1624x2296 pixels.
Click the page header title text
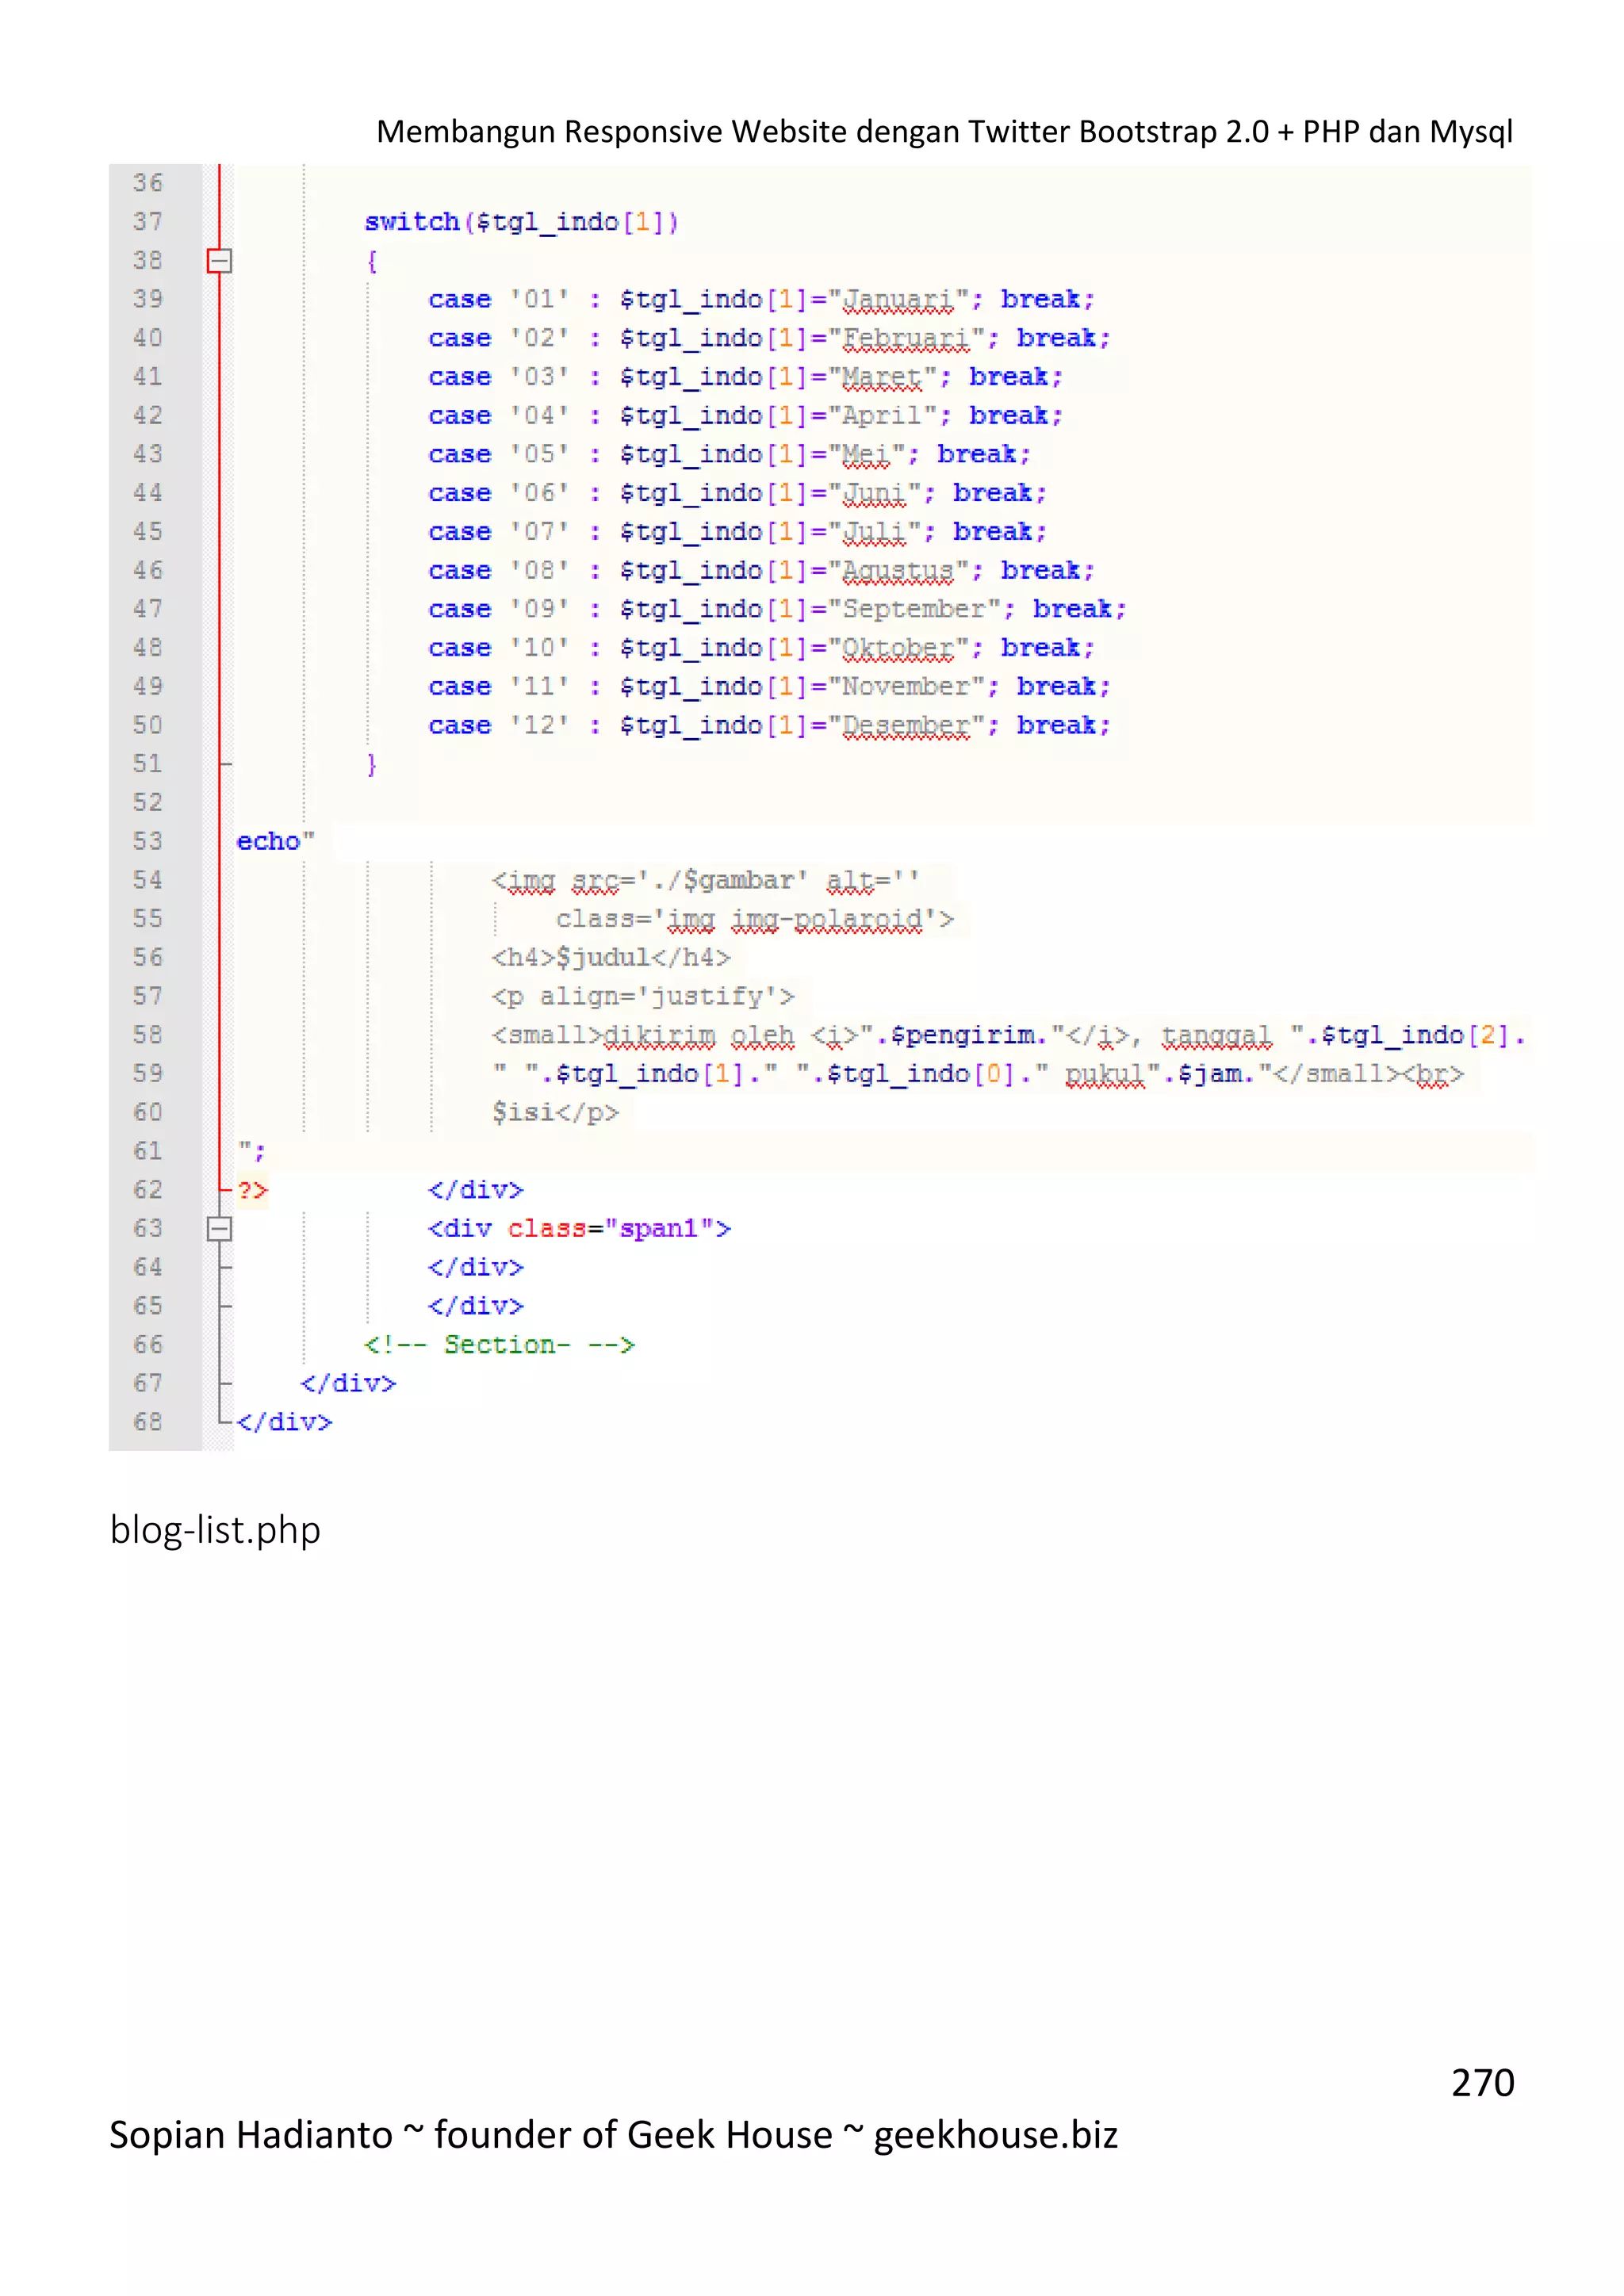click(944, 131)
